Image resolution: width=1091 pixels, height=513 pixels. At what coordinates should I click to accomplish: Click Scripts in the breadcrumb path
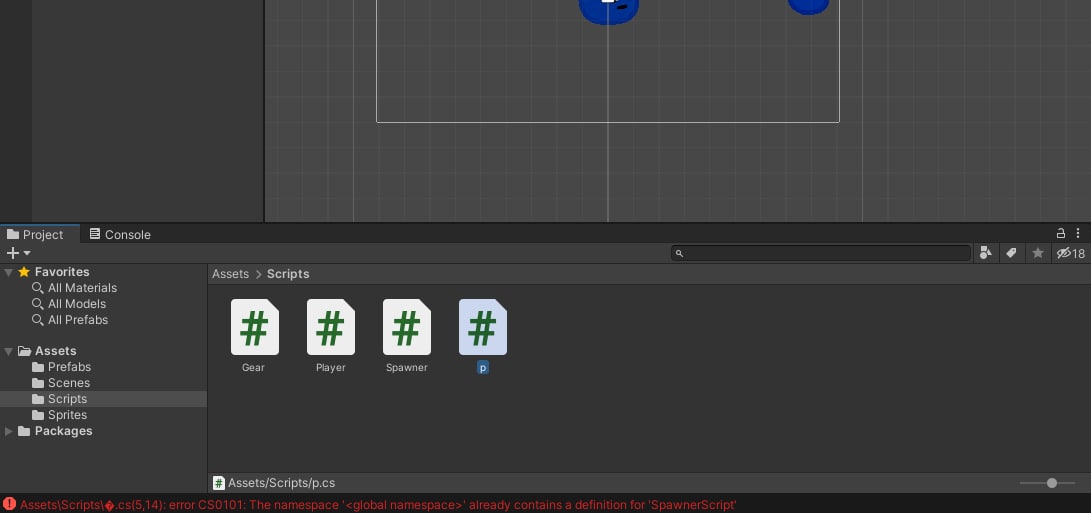[288, 274]
